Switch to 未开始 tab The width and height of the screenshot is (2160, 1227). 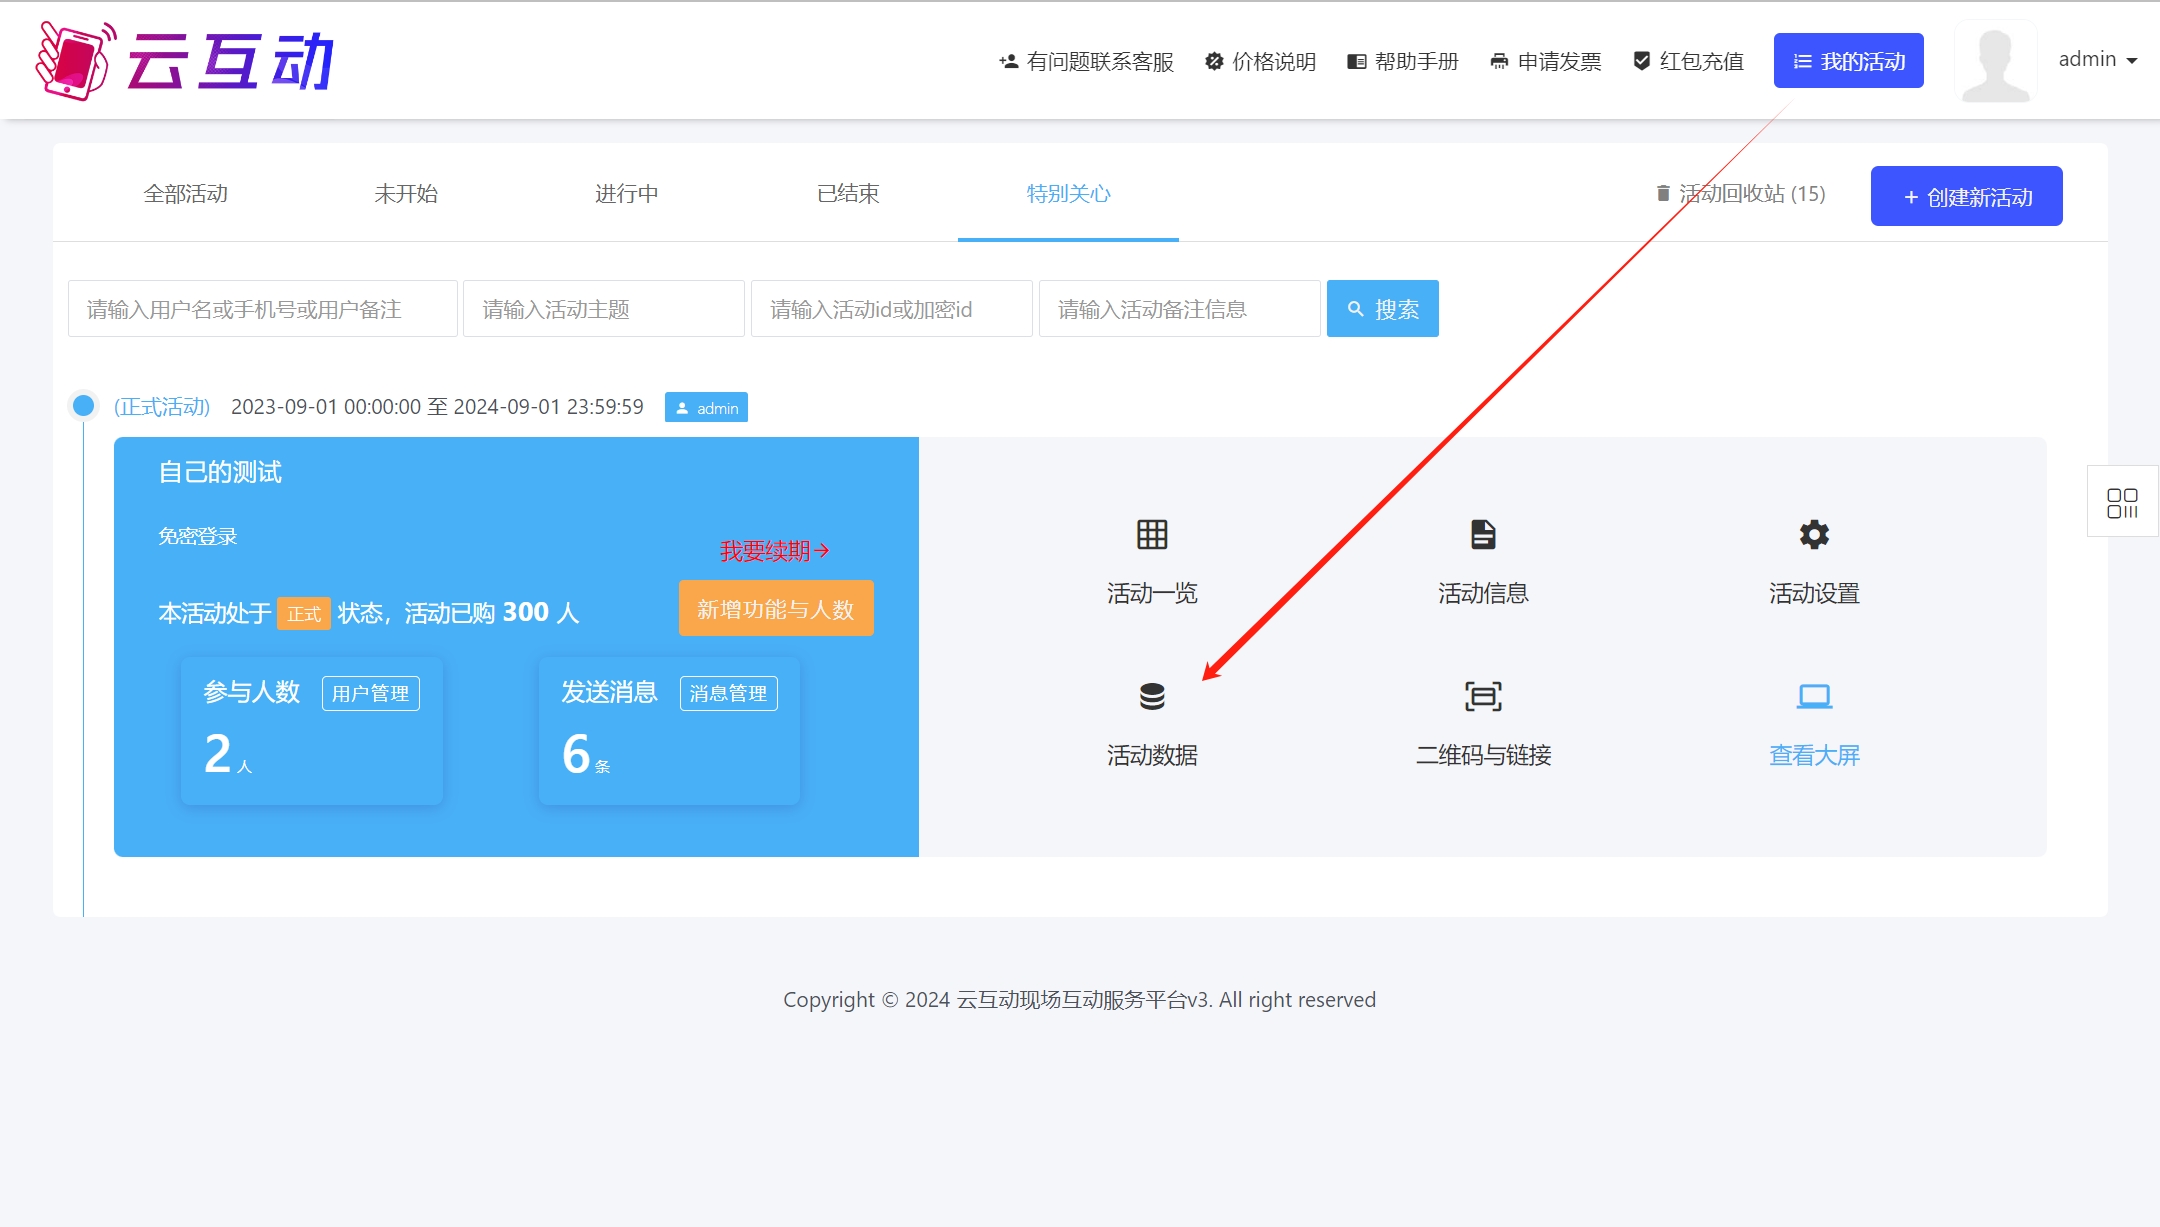click(406, 193)
